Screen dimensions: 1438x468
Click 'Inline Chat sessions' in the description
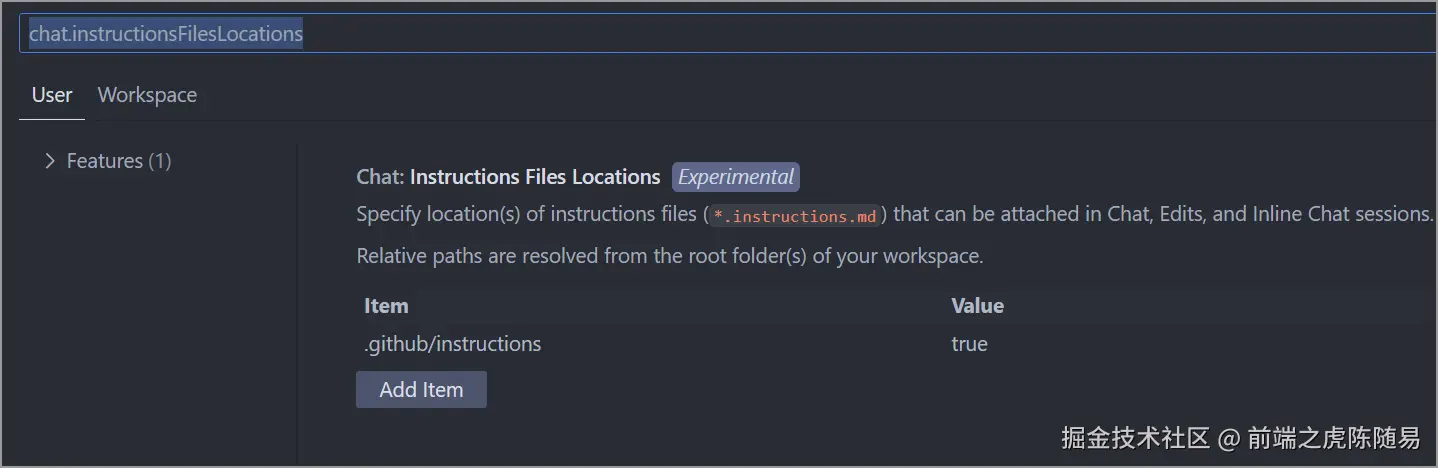point(1342,214)
